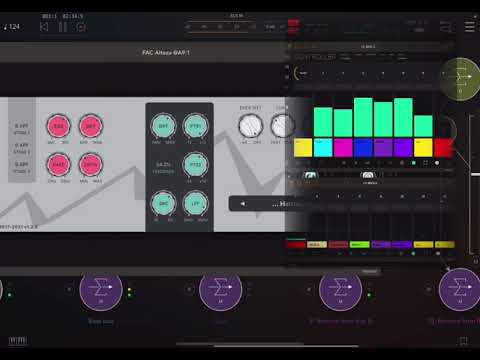Click the shortest sixth green step bar
Viewport: 480px width, 360px height.
click(423, 126)
